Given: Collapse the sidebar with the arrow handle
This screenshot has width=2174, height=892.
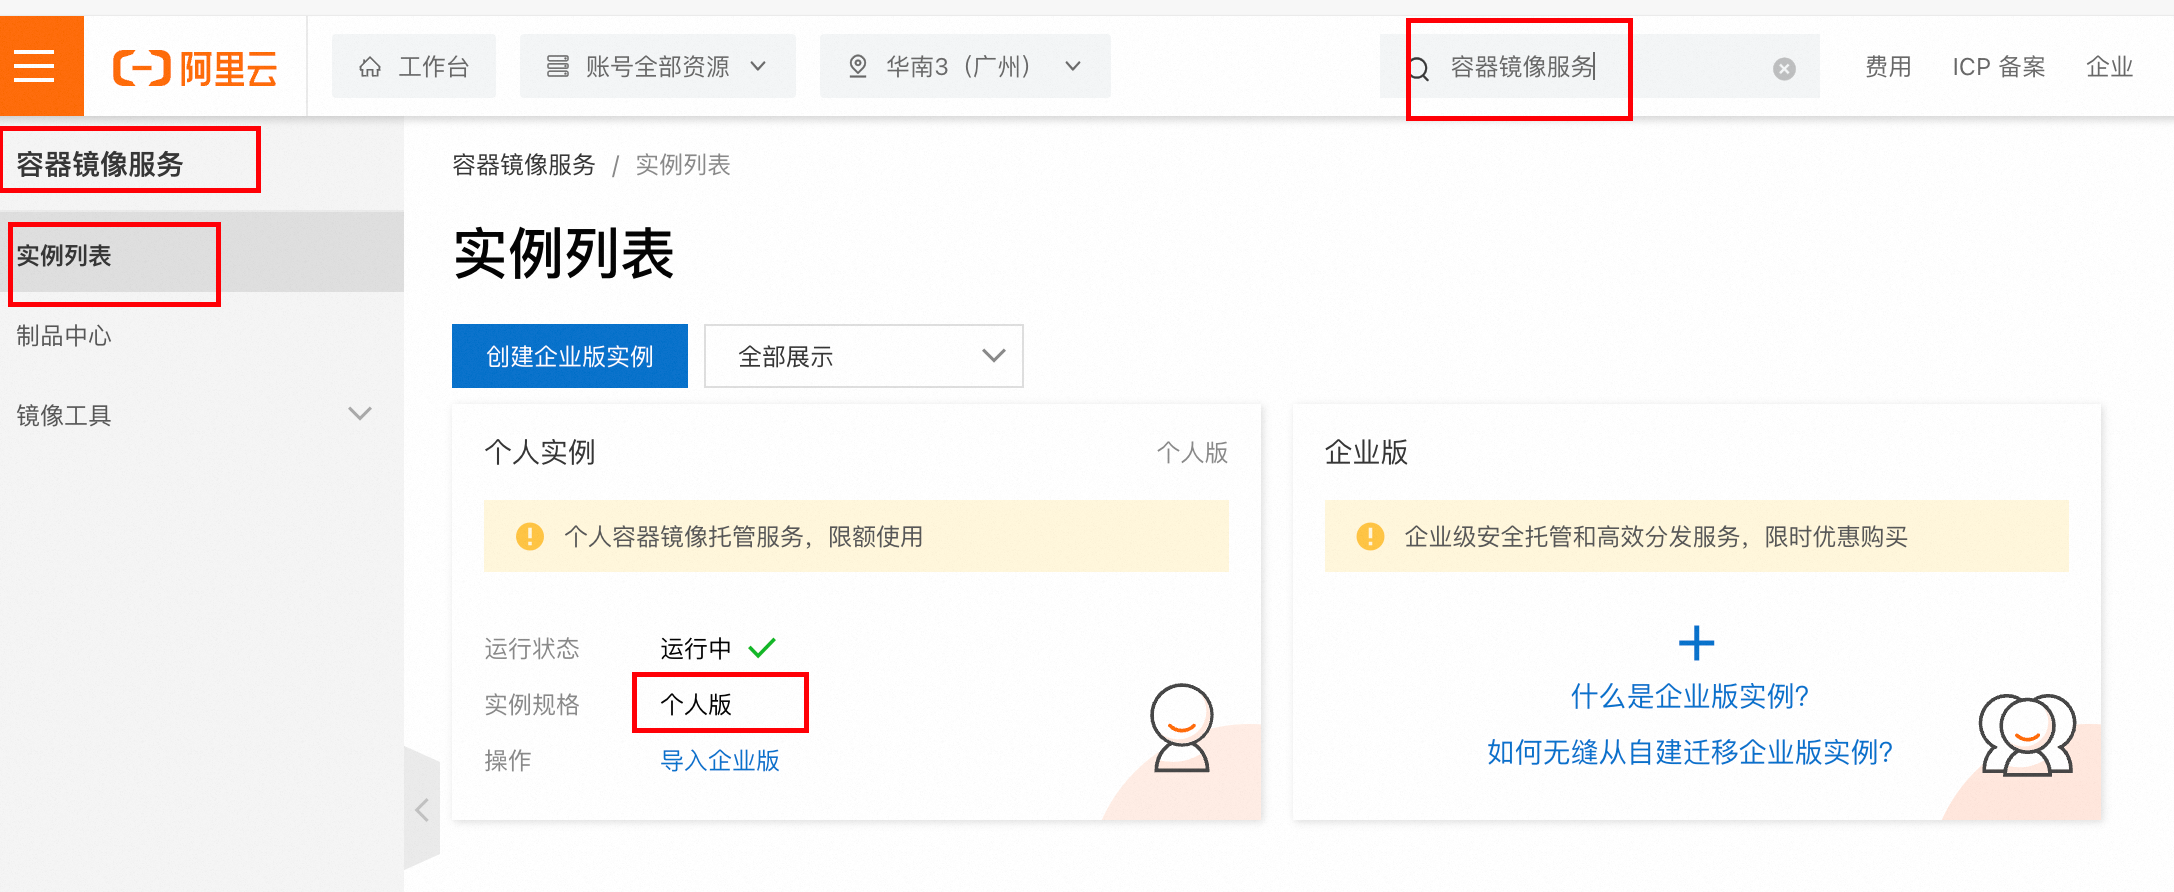Looking at the screenshot, I should (x=422, y=808).
